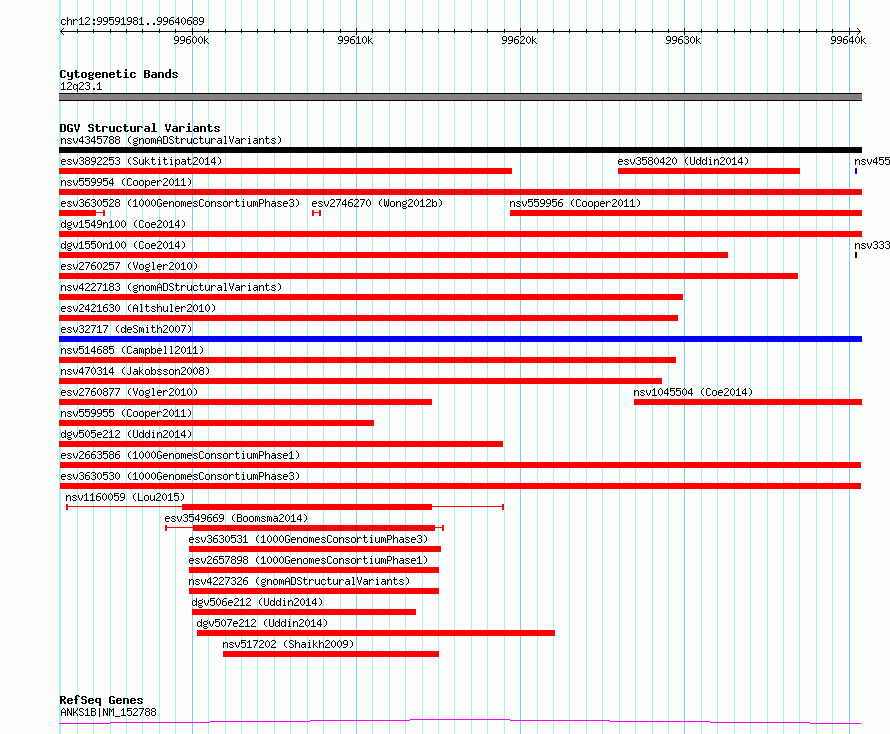Select the esv3630531 1000GenomesConsortiumPhase3 label
Screen dimensions: 890x734
[308, 539]
